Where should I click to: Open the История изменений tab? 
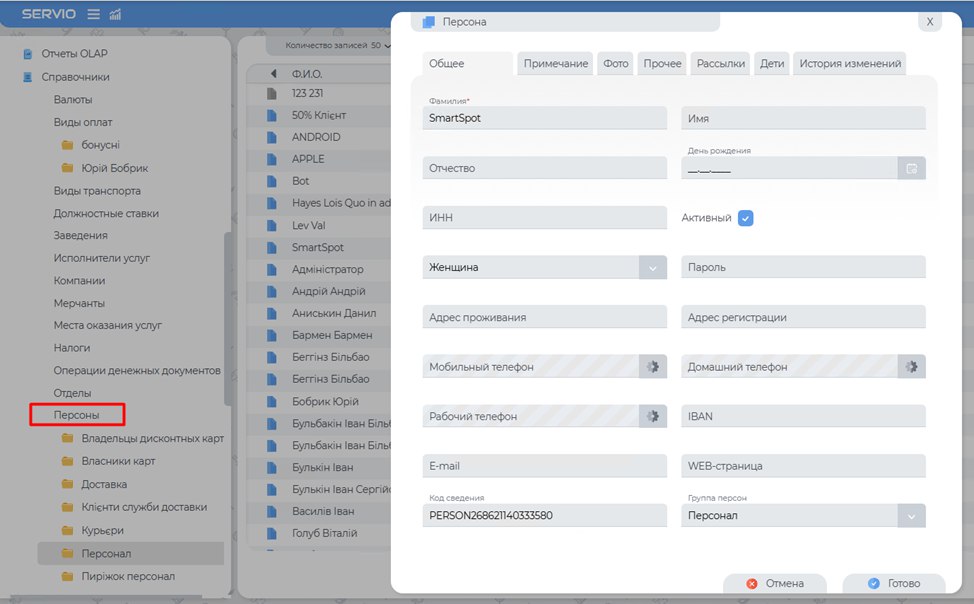(849, 64)
